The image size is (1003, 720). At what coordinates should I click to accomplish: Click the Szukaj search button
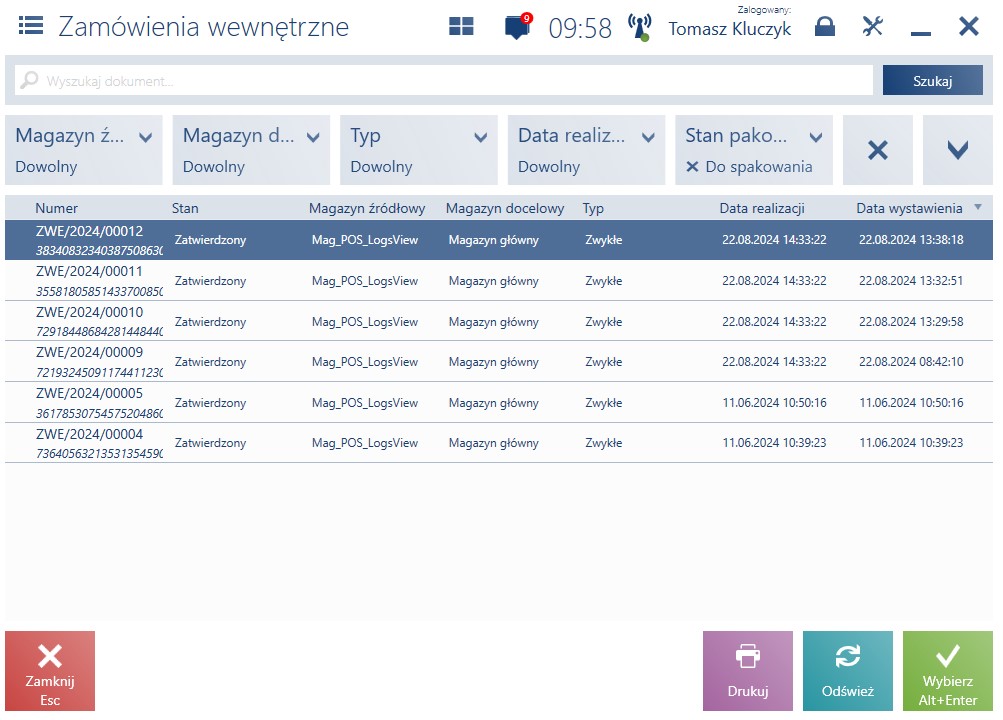[933, 81]
